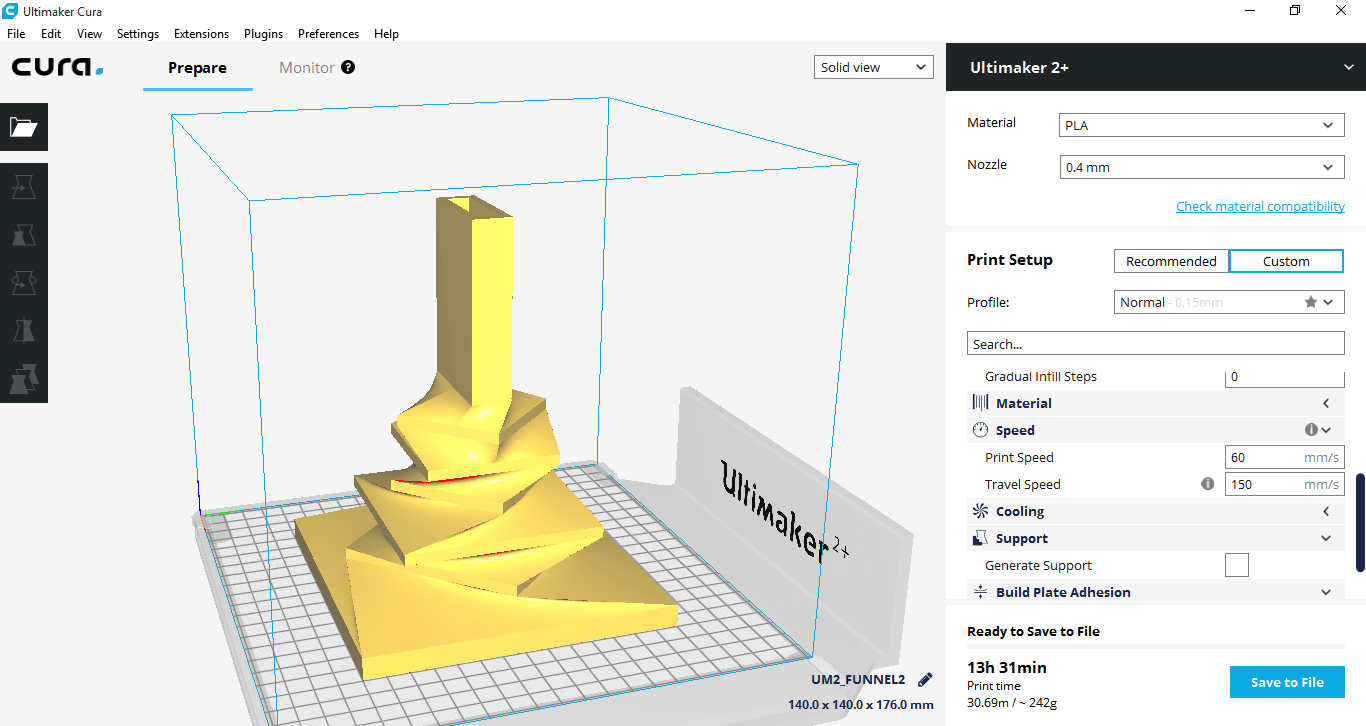Screen dimensions: 1366x726
Task: Open Check material compatibility link
Action: click(x=1260, y=206)
